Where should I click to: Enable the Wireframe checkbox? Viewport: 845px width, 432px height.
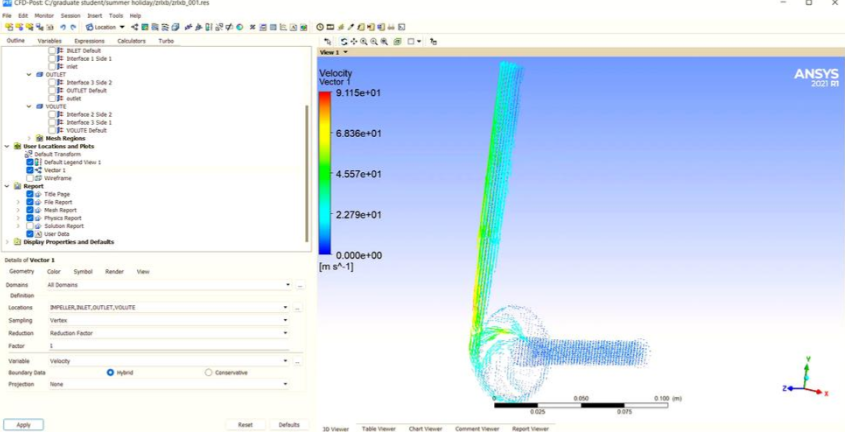pos(30,178)
